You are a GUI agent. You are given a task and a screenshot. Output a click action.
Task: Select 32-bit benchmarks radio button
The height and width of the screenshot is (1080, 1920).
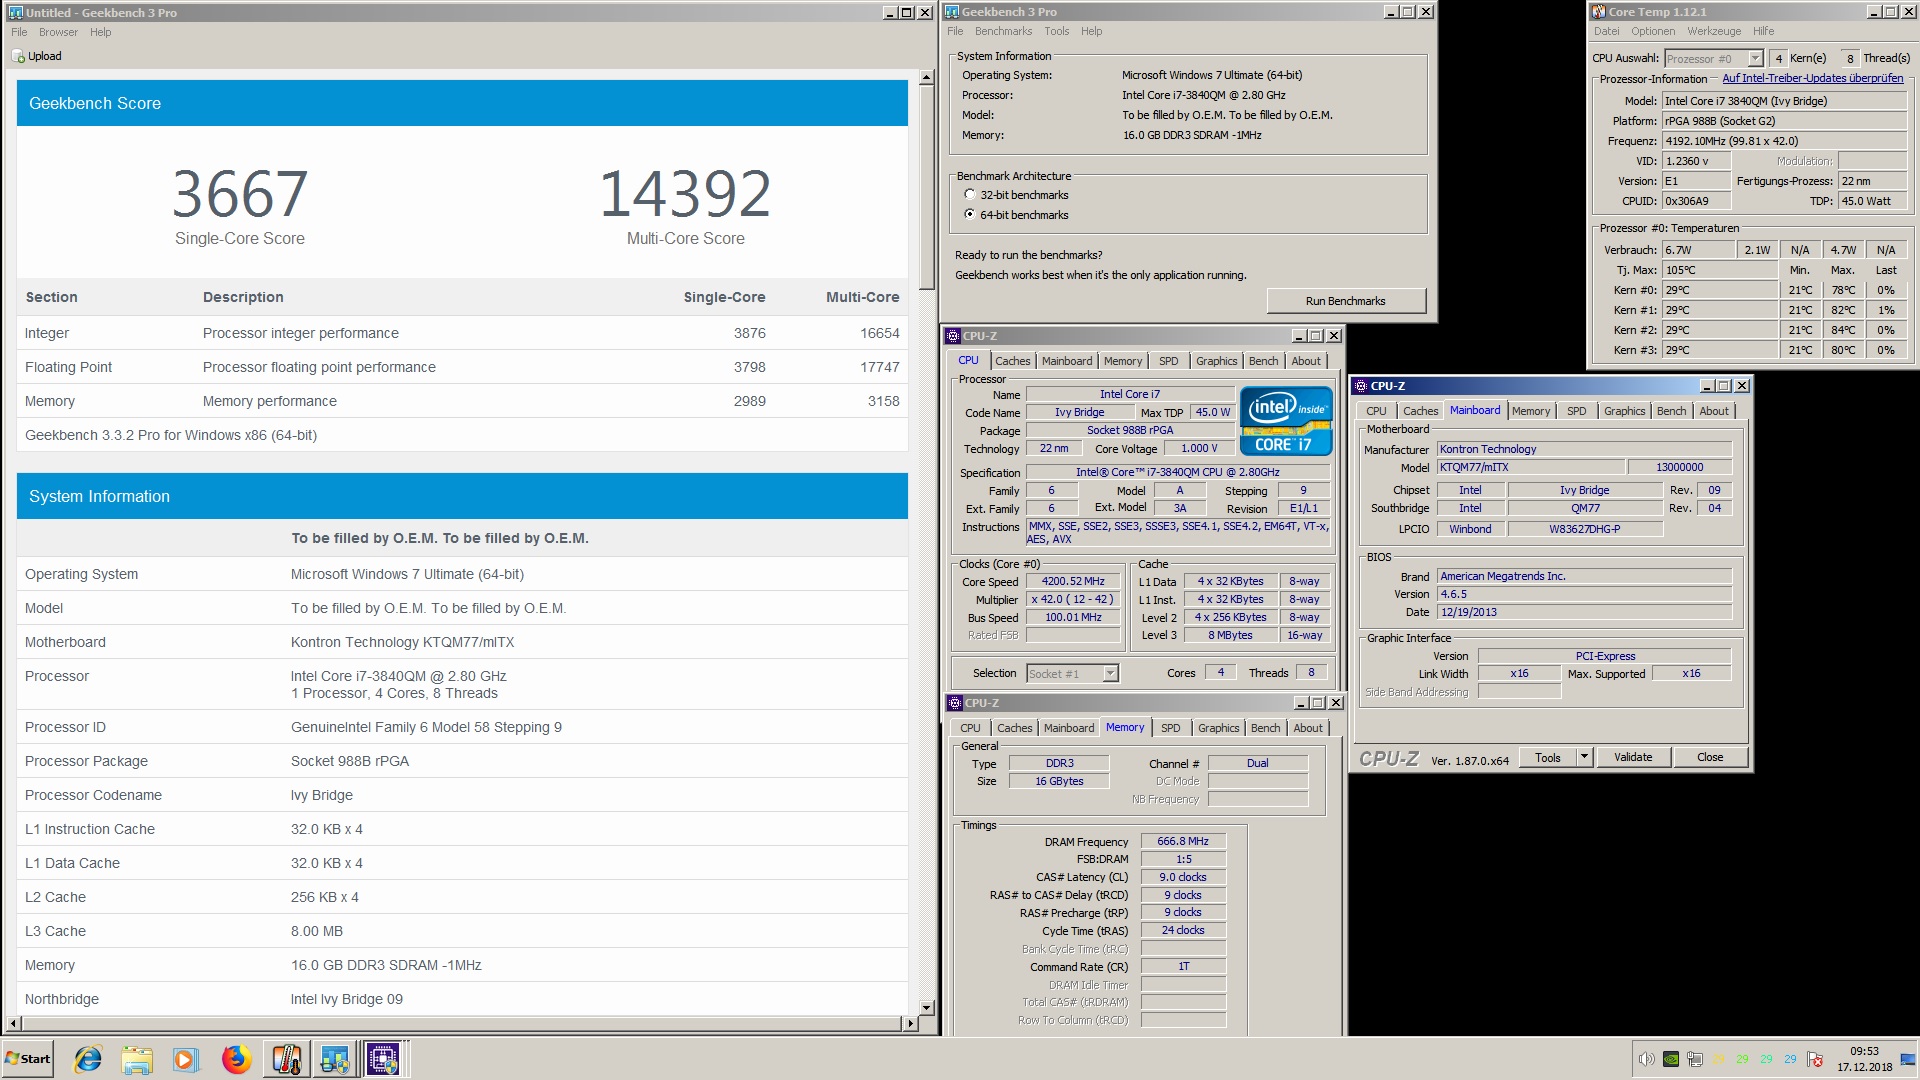coord(969,195)
